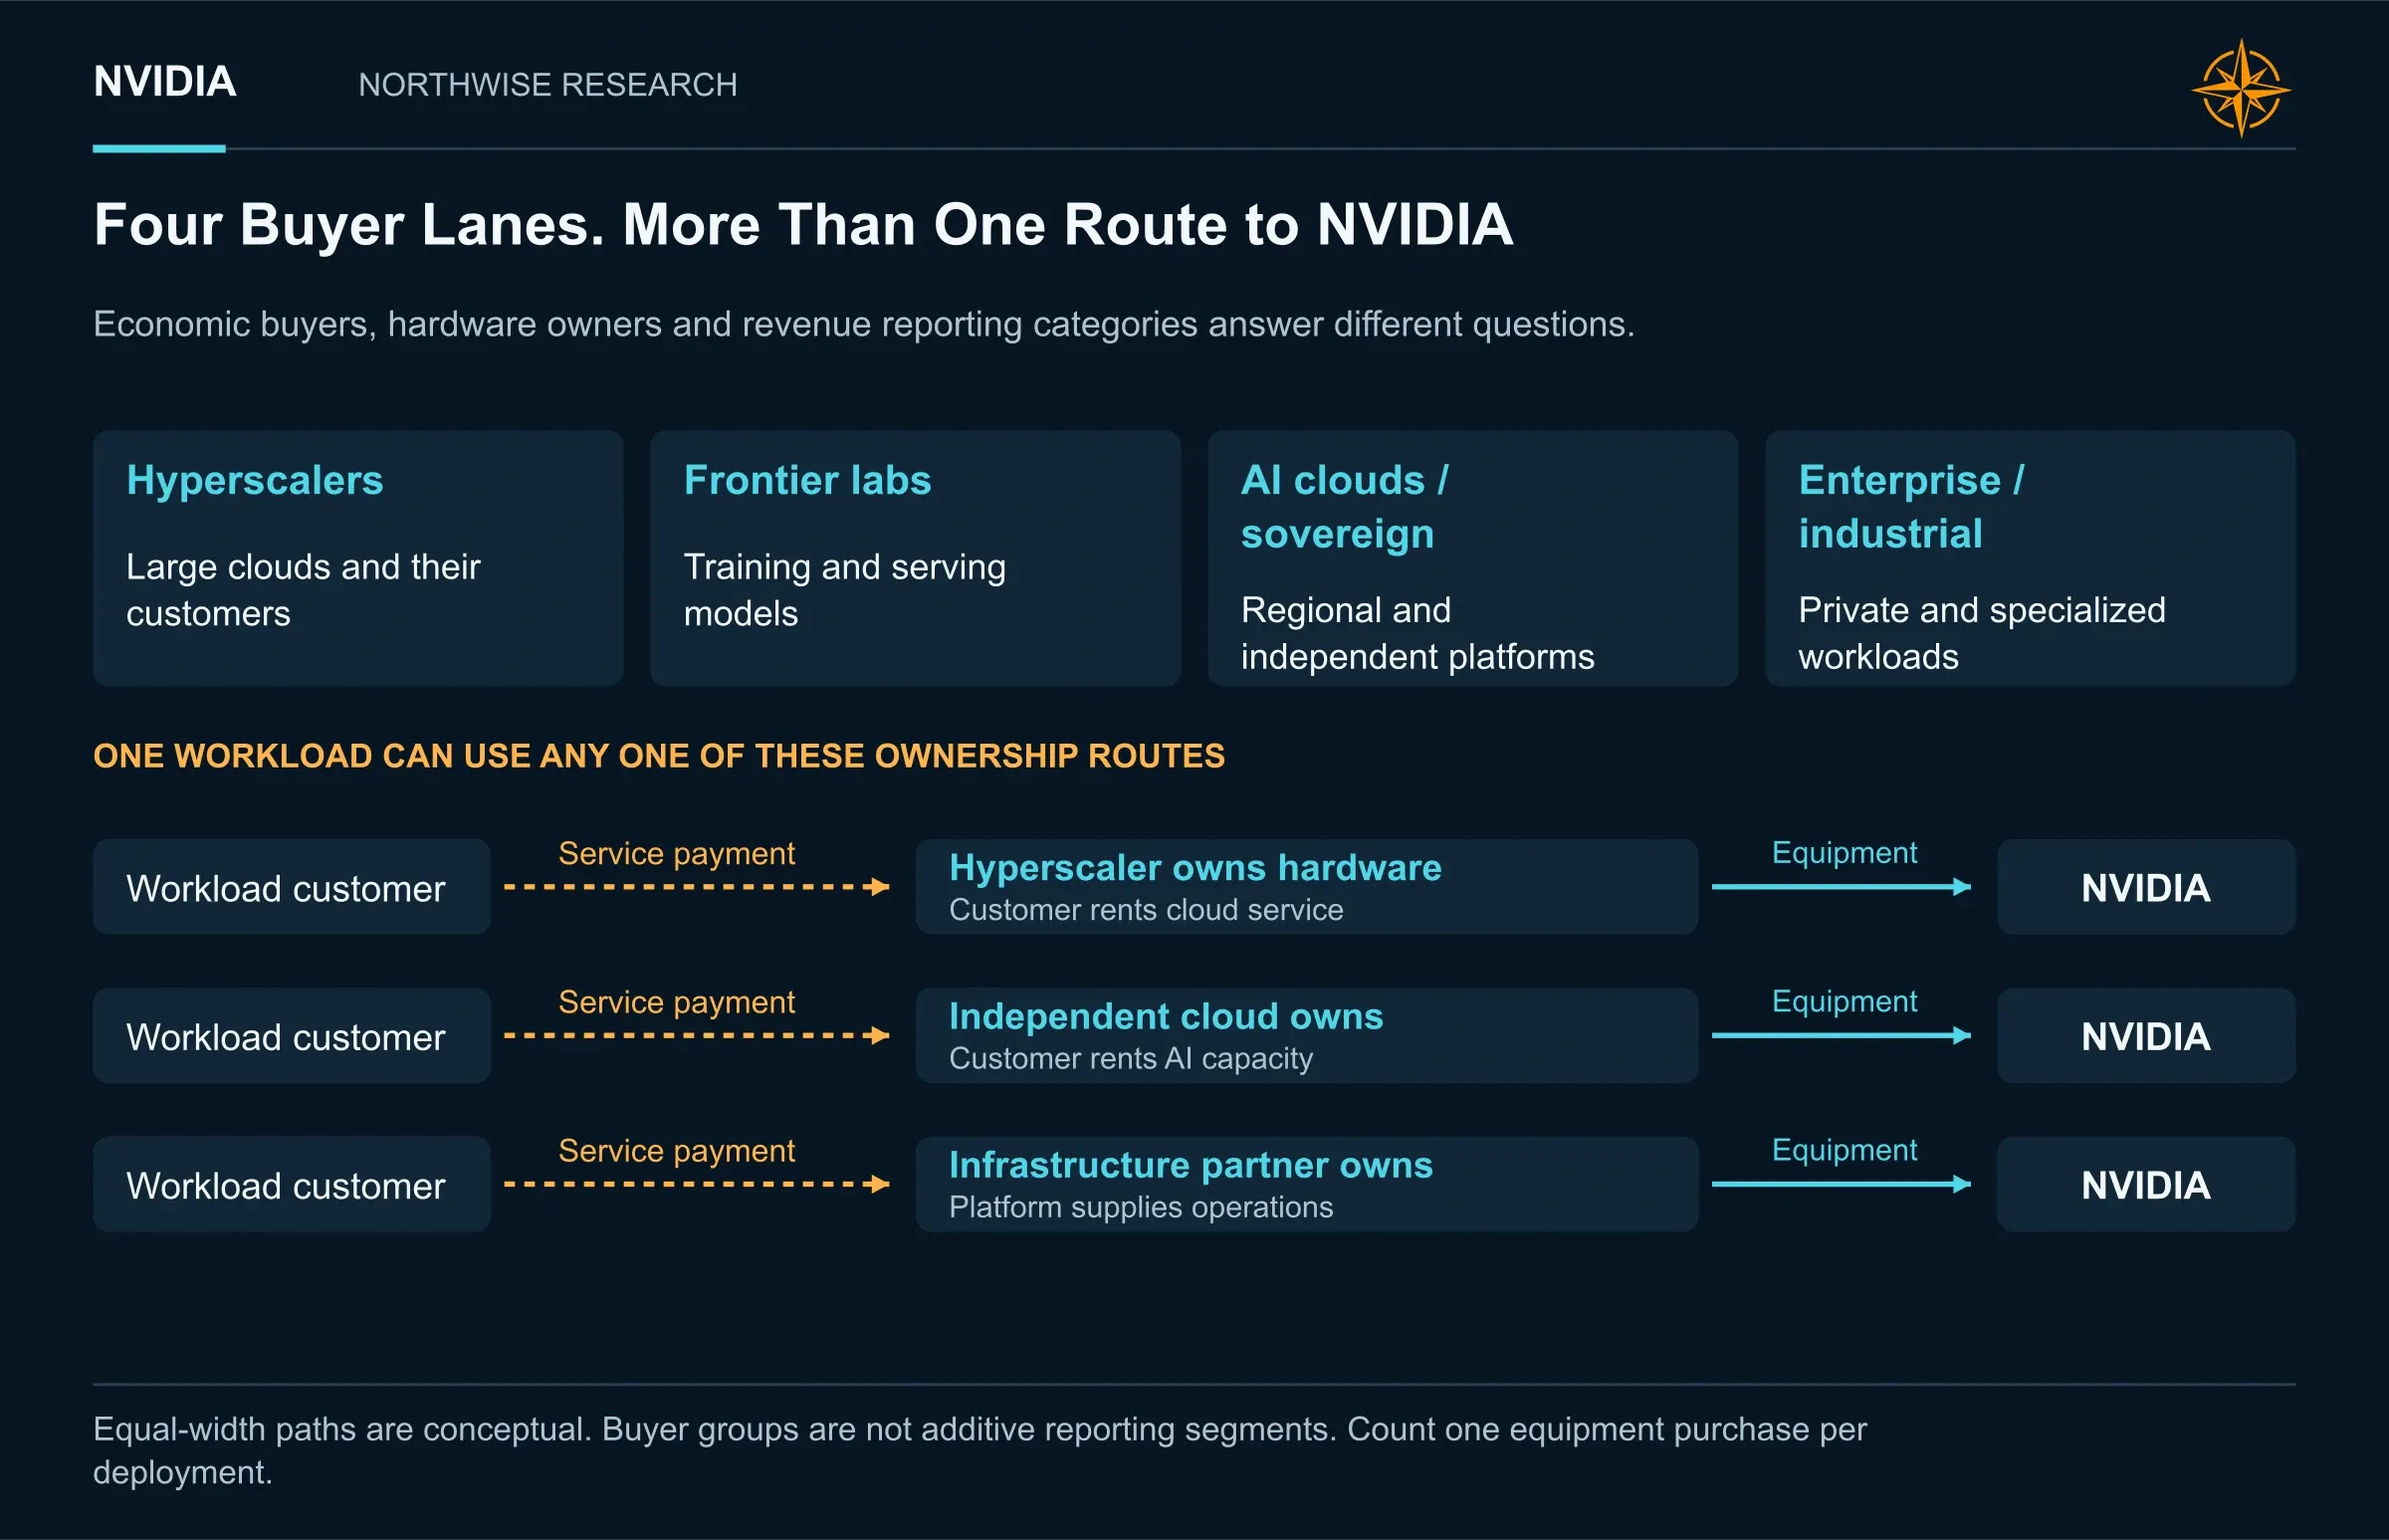
Task: Click NVIDIA box in Independent cloud row
Action: point(2146,1036)
